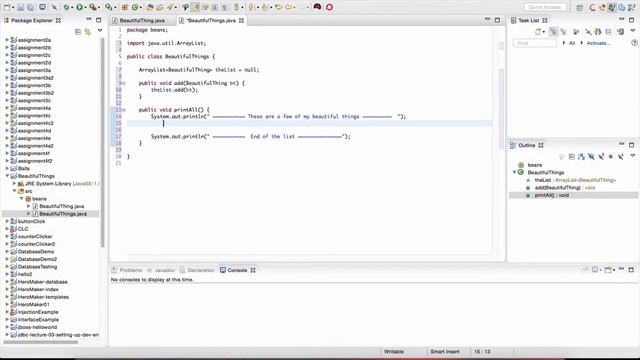The height and width of the screenshot is (360, 640).
Task: Click the New file wizard icon
Action: point(7,7)
